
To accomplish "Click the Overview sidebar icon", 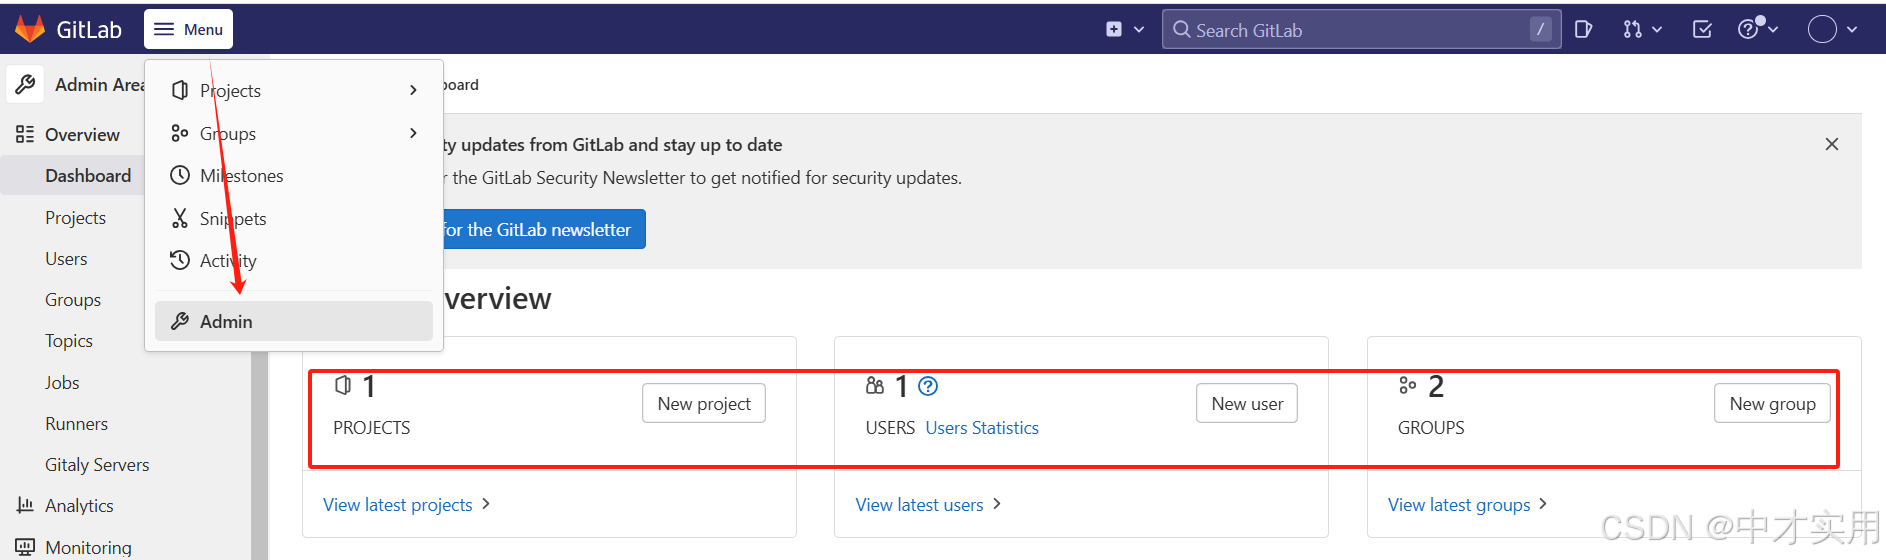I will 25,134.
